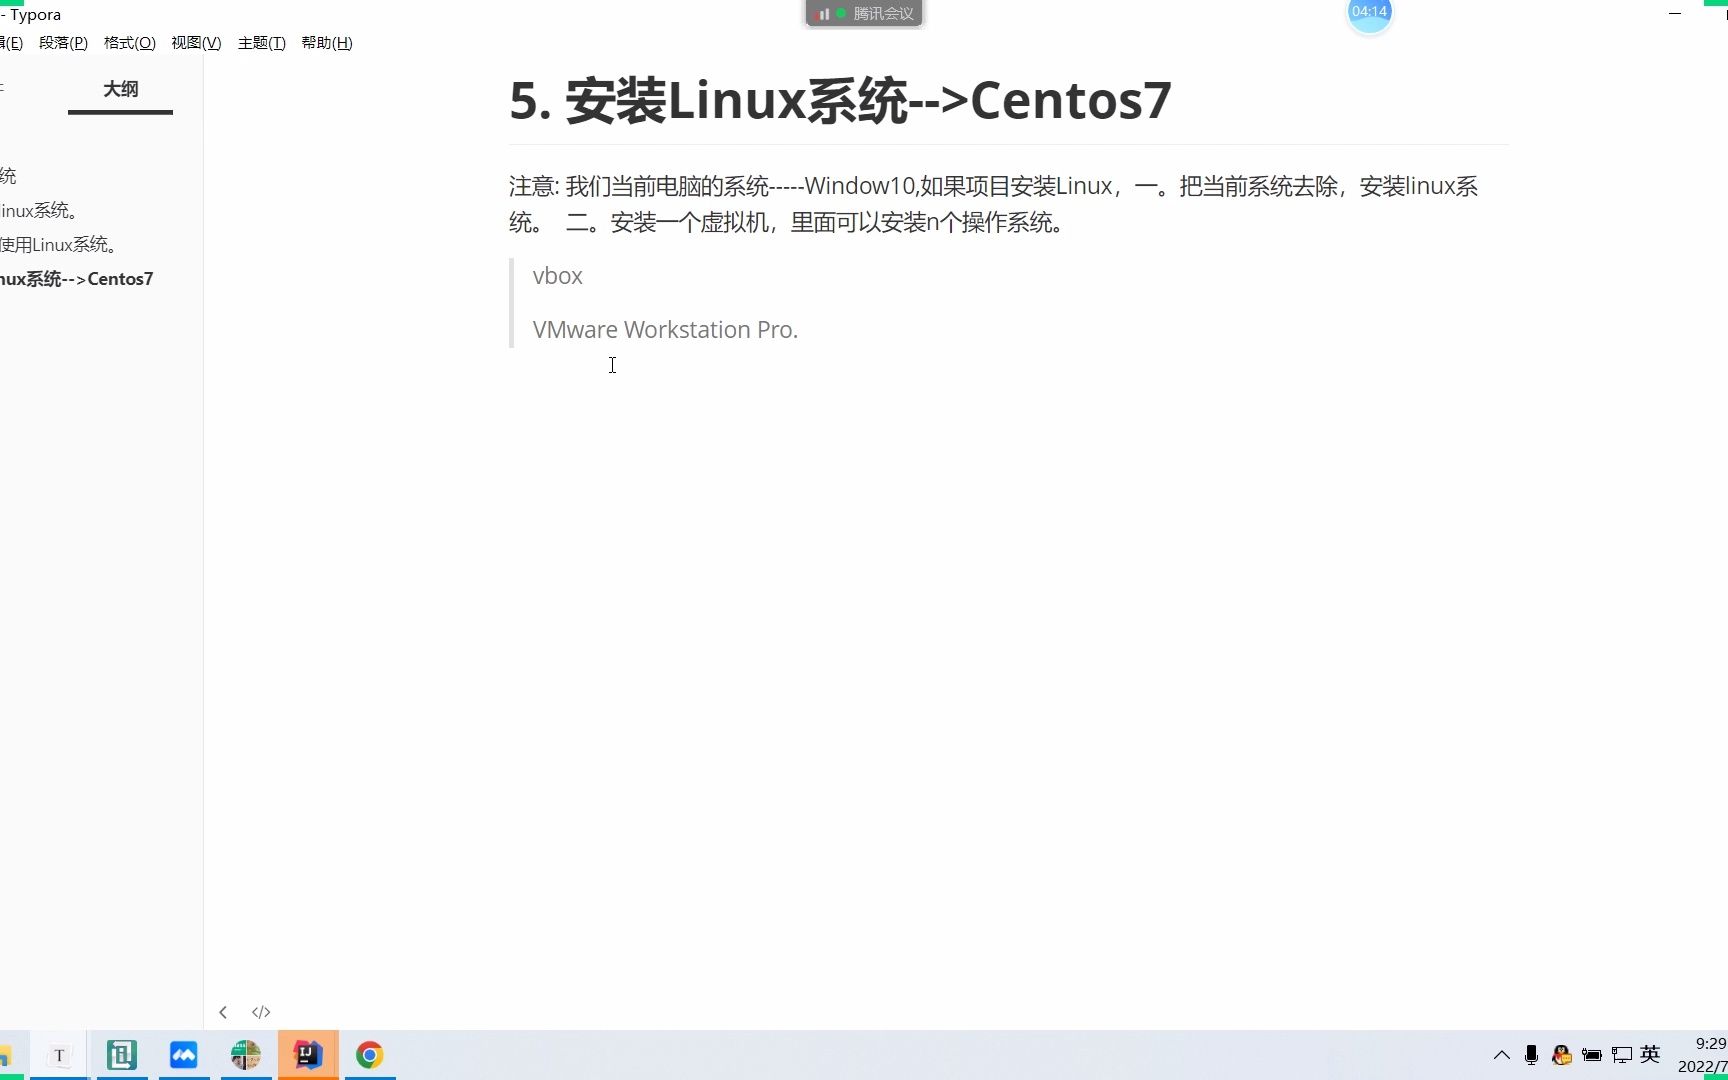Click the Tencent Meeting signal indicator
The height and width of the screenshot is (1080, 1728).
(x=823, y=14)
